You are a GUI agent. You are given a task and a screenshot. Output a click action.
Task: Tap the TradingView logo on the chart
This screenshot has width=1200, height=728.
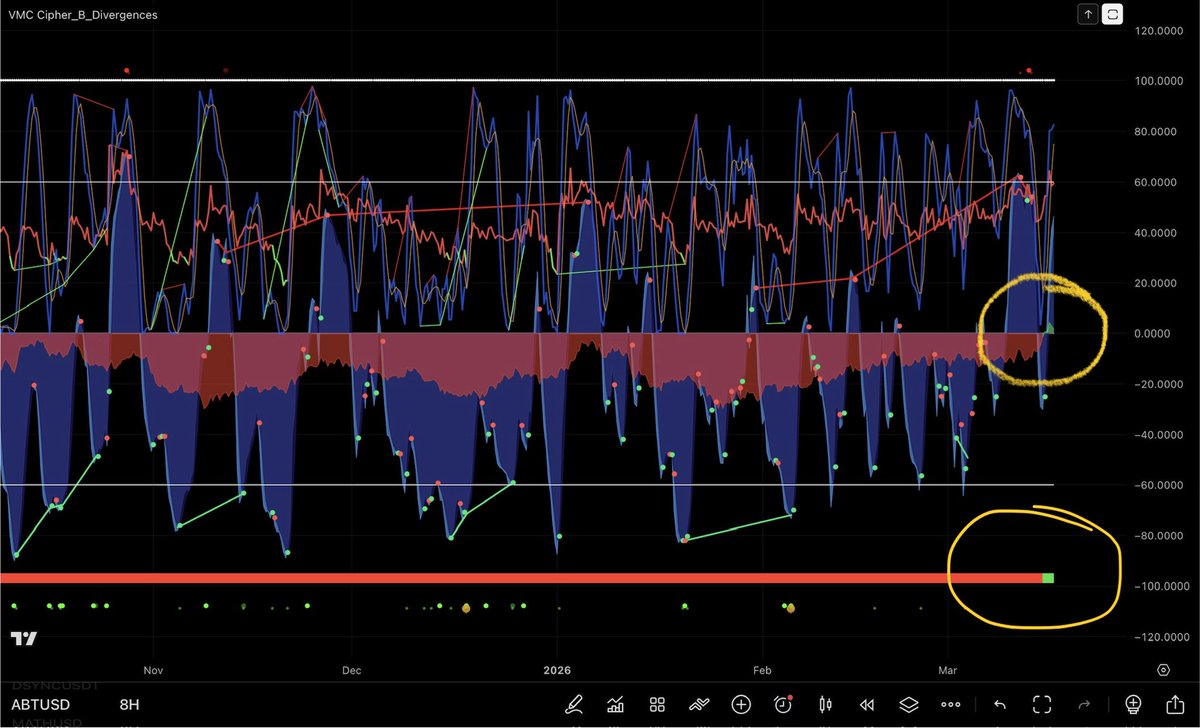[x=24, y=639]
